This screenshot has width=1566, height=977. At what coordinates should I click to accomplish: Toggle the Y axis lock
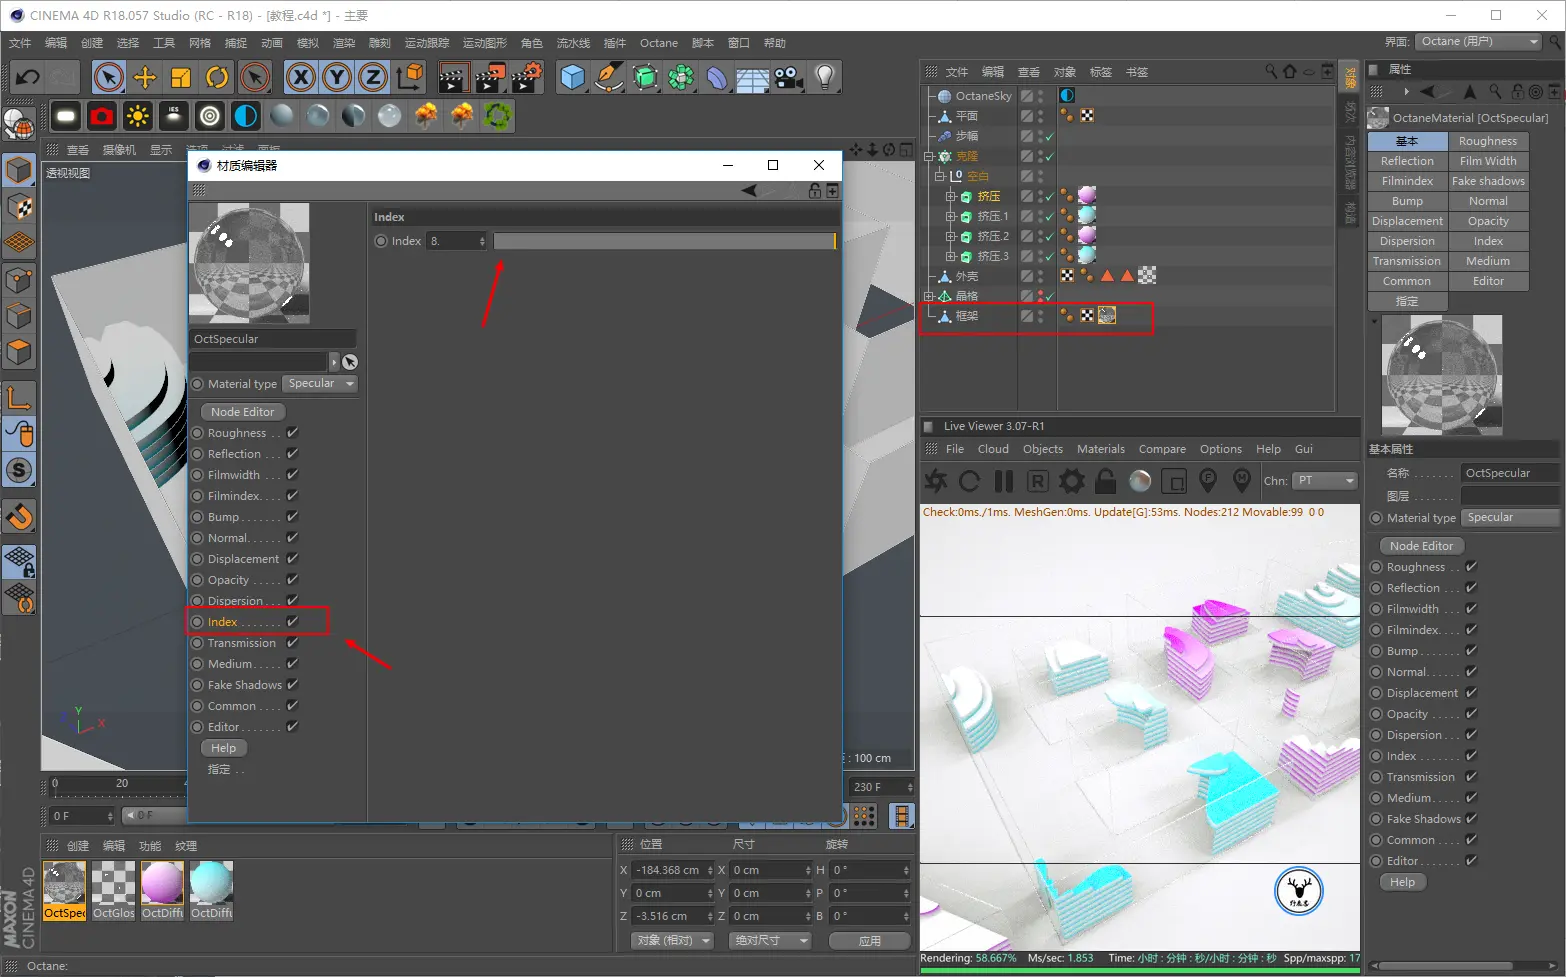(x=337, y=77)
